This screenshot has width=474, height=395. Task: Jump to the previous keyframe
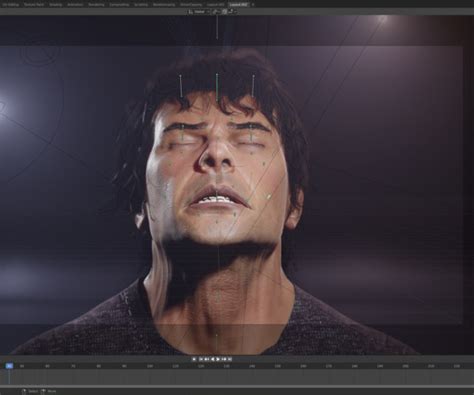pyautogui.click(x=207, y=359)
